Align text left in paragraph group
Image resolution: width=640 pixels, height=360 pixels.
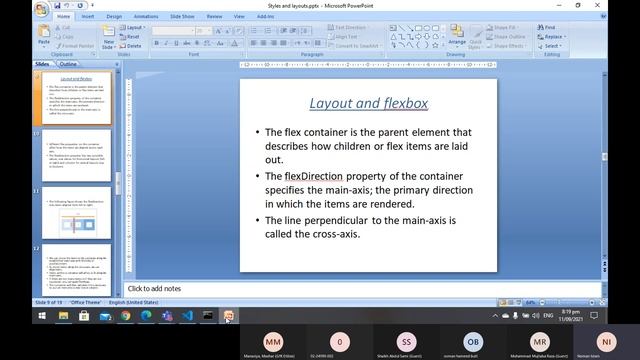253,43
